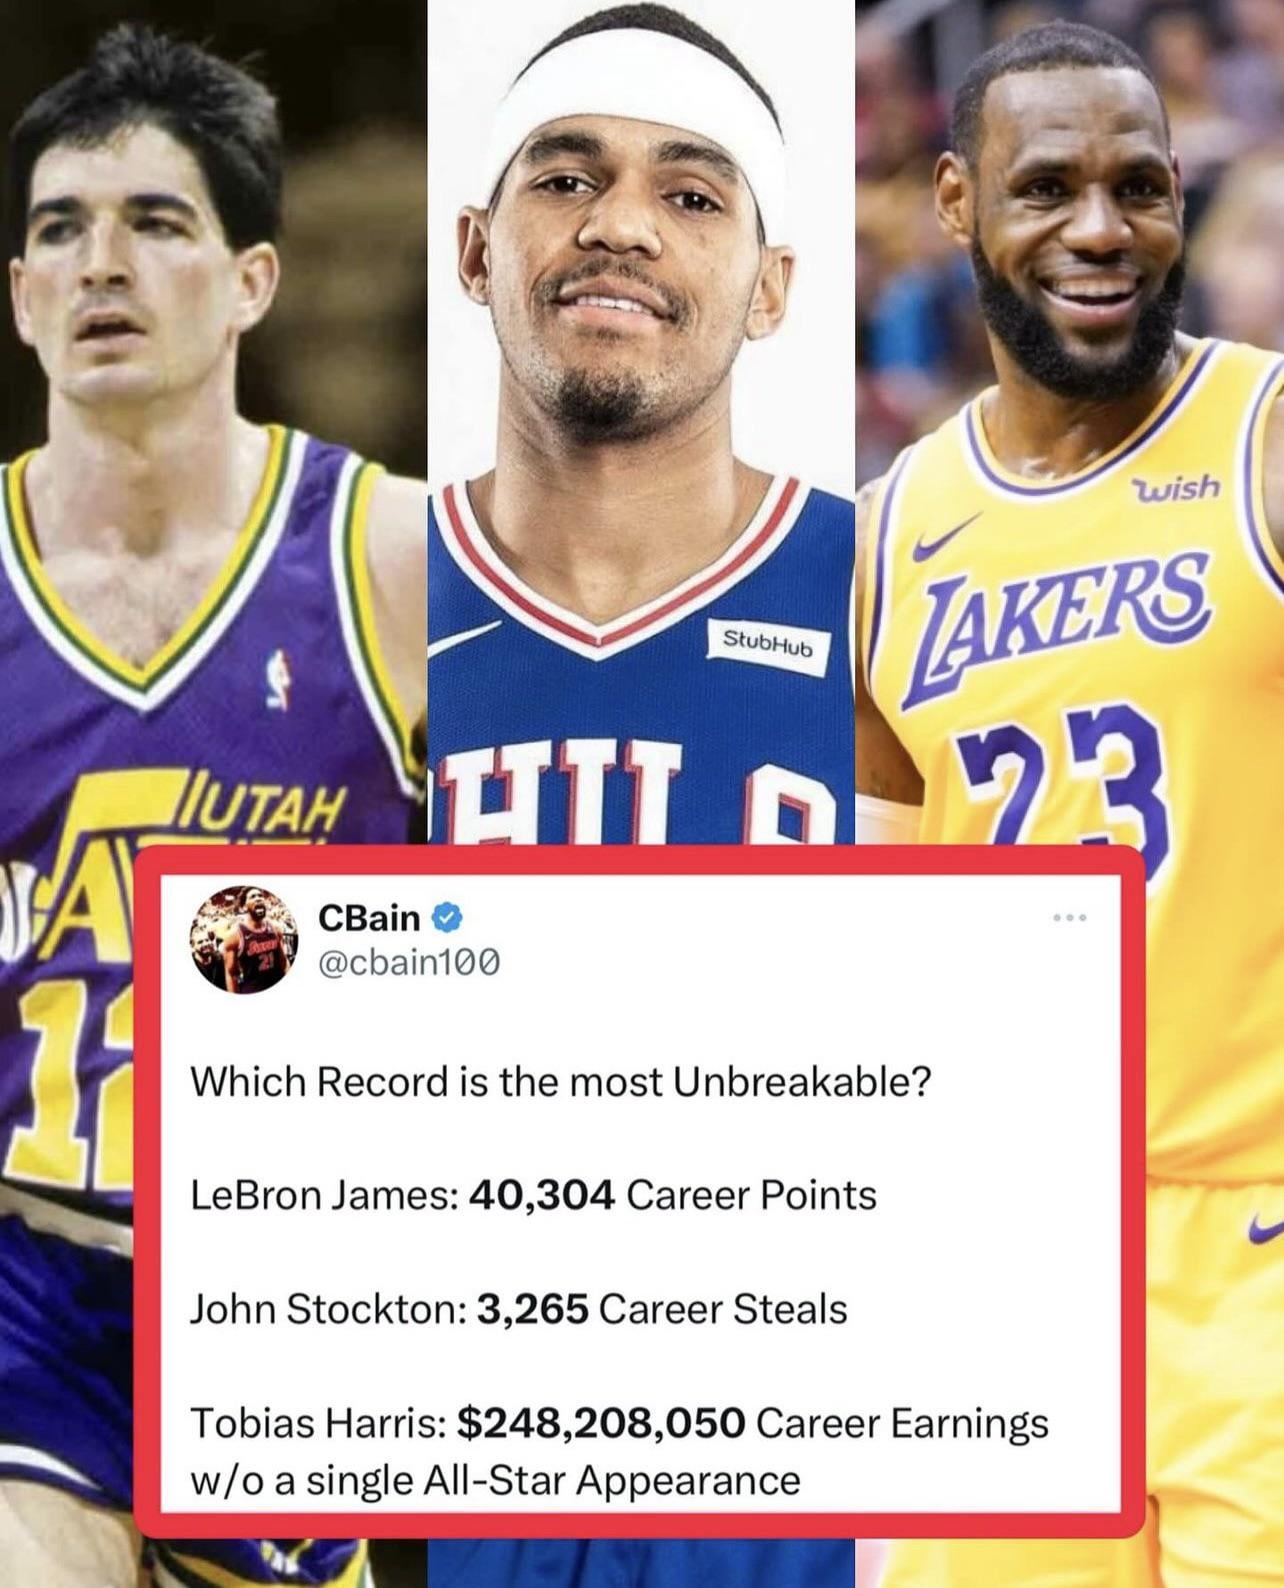Click 'w/o a single All-Star Appearance' text
1284x1588 pixels.
[x=495, y=1480]
